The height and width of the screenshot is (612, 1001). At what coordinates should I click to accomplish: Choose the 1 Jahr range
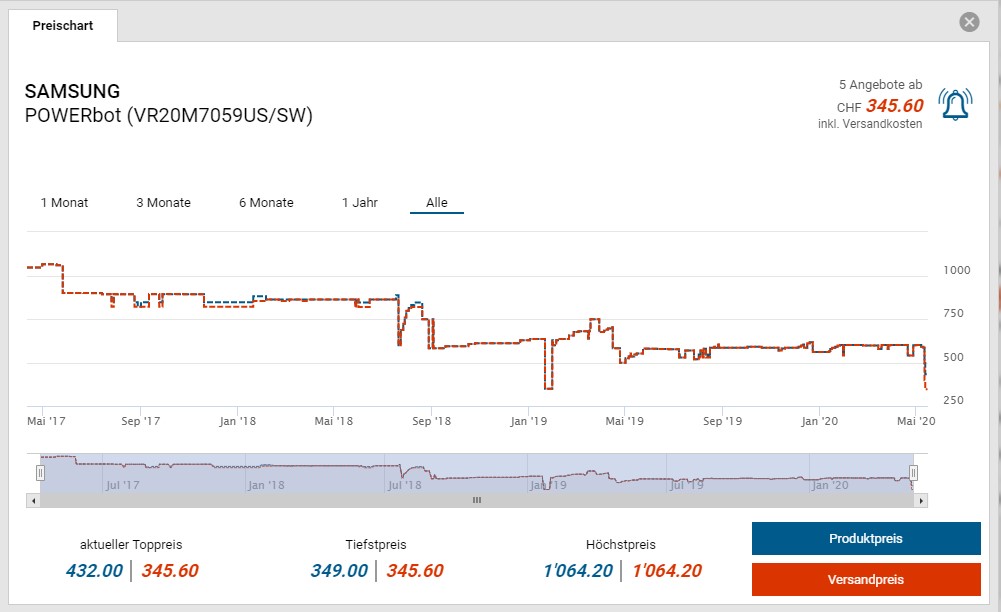click(x=359, y=203)
